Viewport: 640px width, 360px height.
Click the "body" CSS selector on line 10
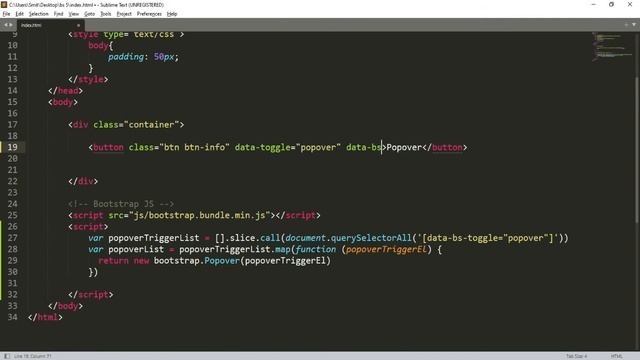(98, 45)
